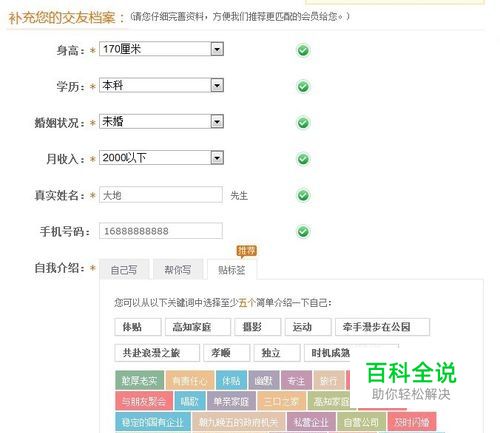Pick the green 憨厚老实 keyword tag
500x433 pixels.
pyautogui.click(x=140, y=380)
